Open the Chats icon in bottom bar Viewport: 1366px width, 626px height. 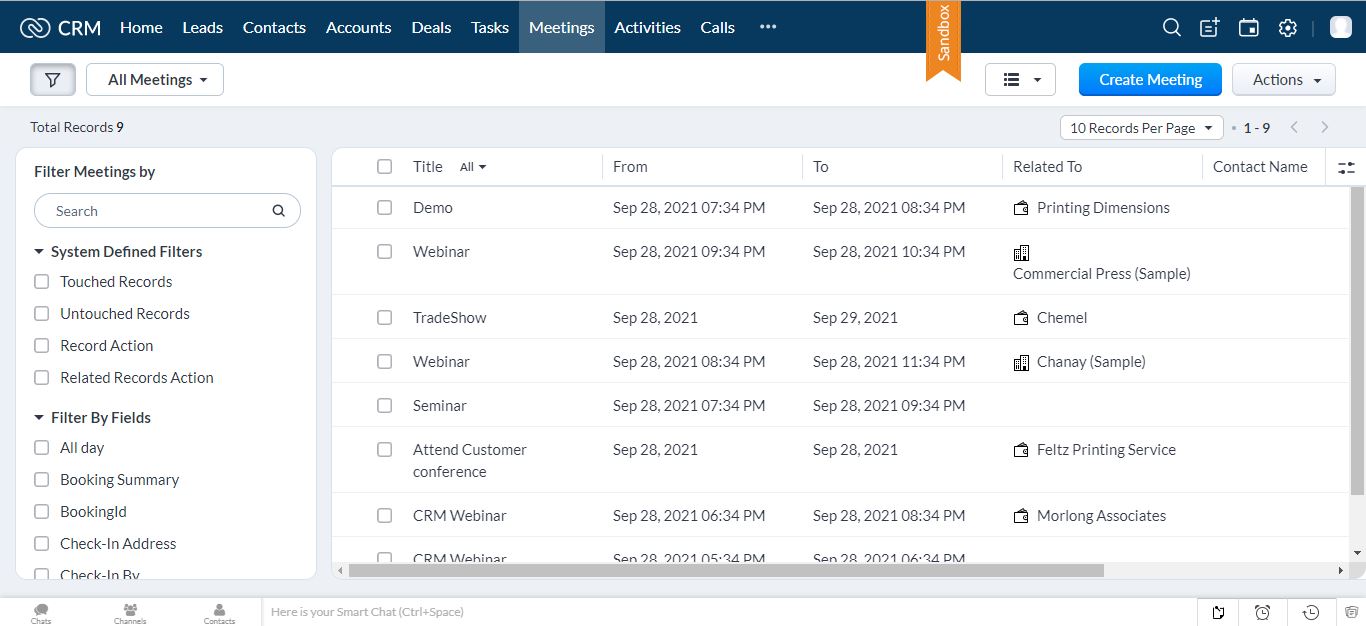tap(41, 612)
